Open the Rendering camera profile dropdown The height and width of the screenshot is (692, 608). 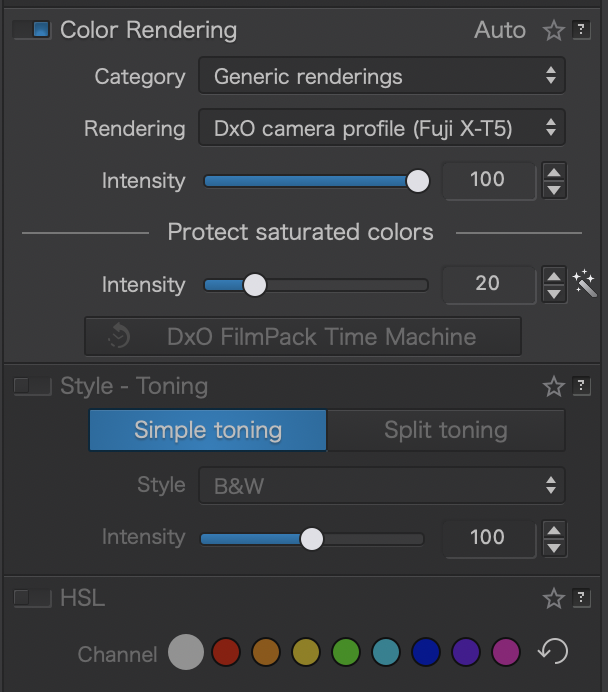pos(381,128)
